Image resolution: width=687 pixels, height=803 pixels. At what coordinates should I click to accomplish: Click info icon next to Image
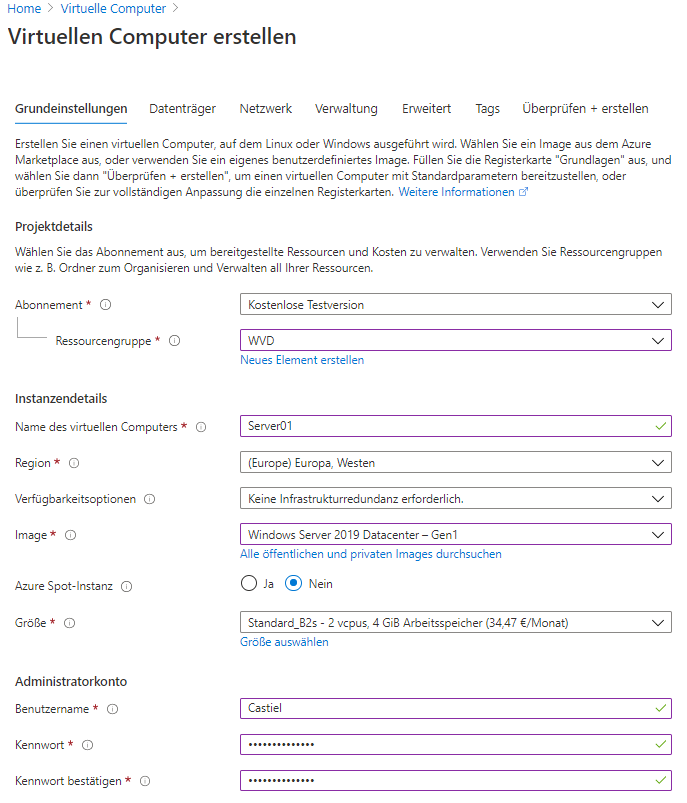[x=70, y=535]
